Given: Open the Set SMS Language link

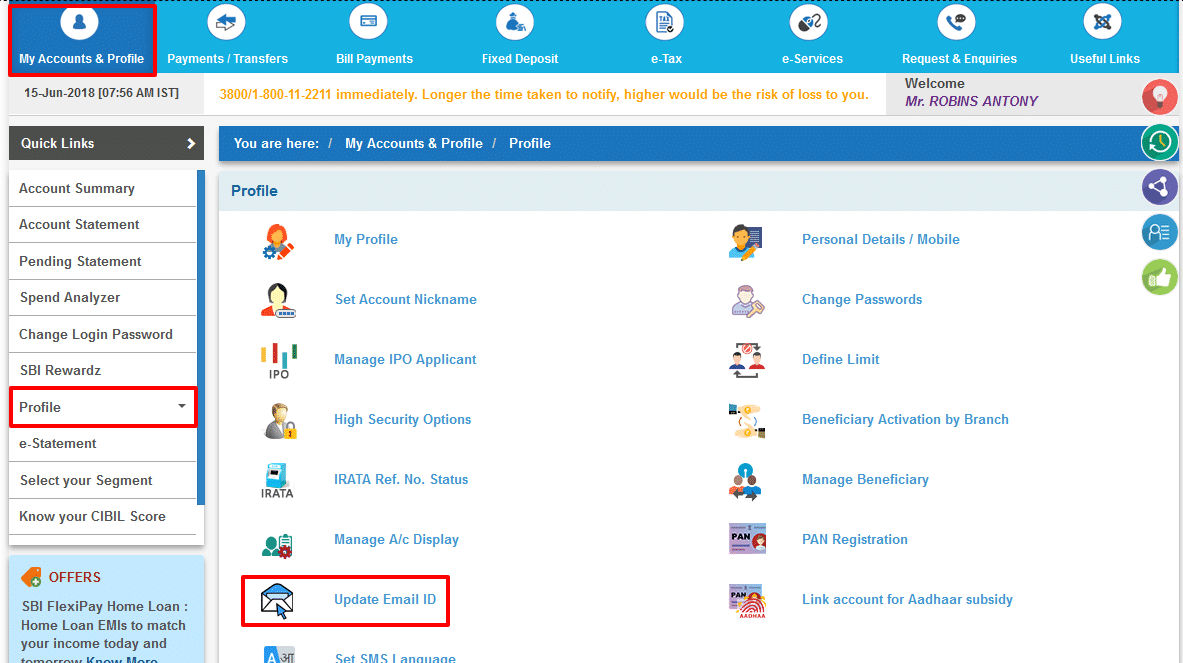Looking at the screenshot, I should [395, 658].
